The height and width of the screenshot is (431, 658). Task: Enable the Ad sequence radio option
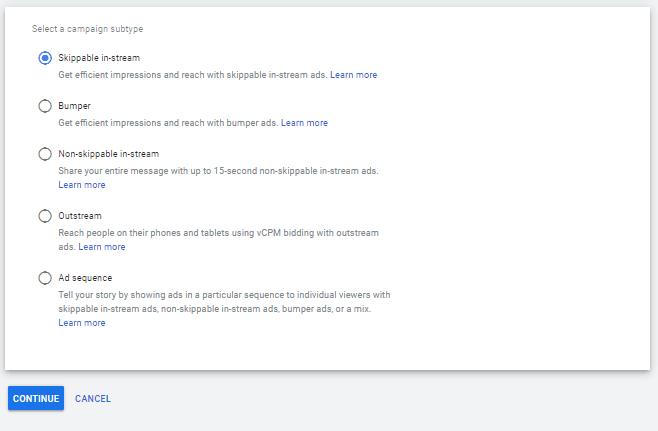click(45, 278)
